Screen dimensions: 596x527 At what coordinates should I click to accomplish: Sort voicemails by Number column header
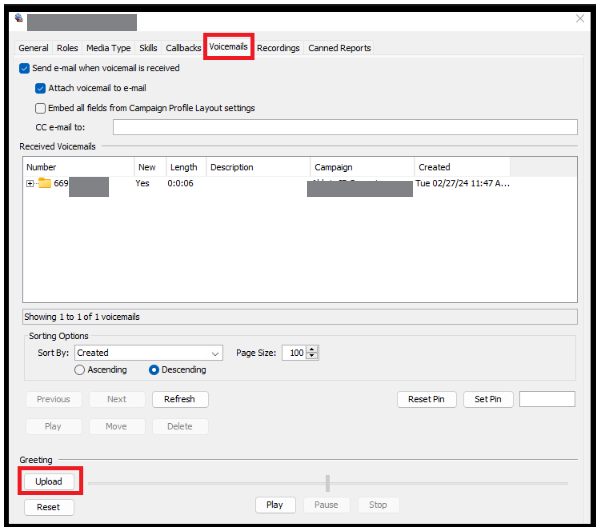tap(78, 167)
